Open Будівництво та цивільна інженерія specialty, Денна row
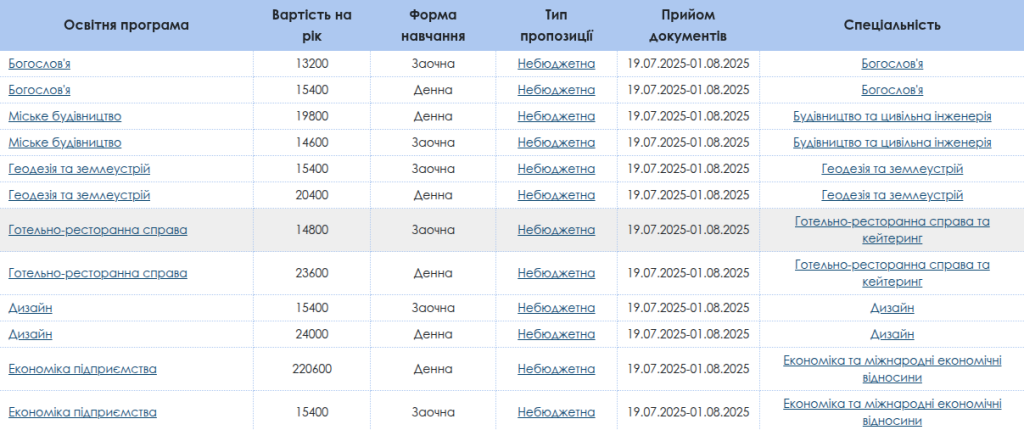 point(892,116)
